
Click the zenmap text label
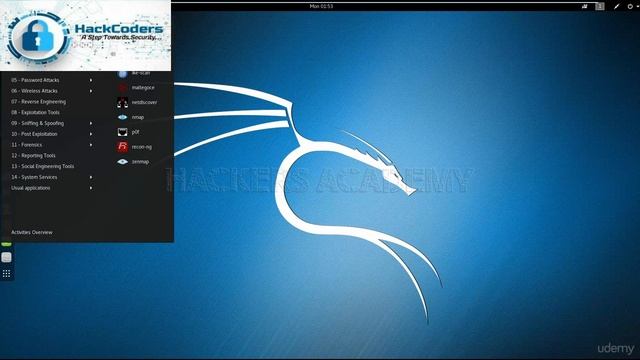click(x=140, y=162)
